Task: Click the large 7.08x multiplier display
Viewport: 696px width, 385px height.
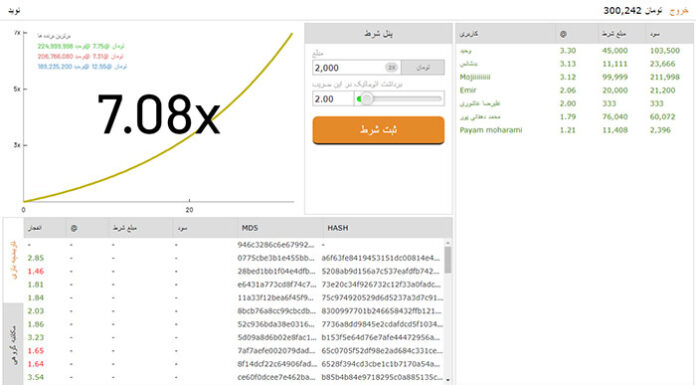Action: (x=158, y=114)
